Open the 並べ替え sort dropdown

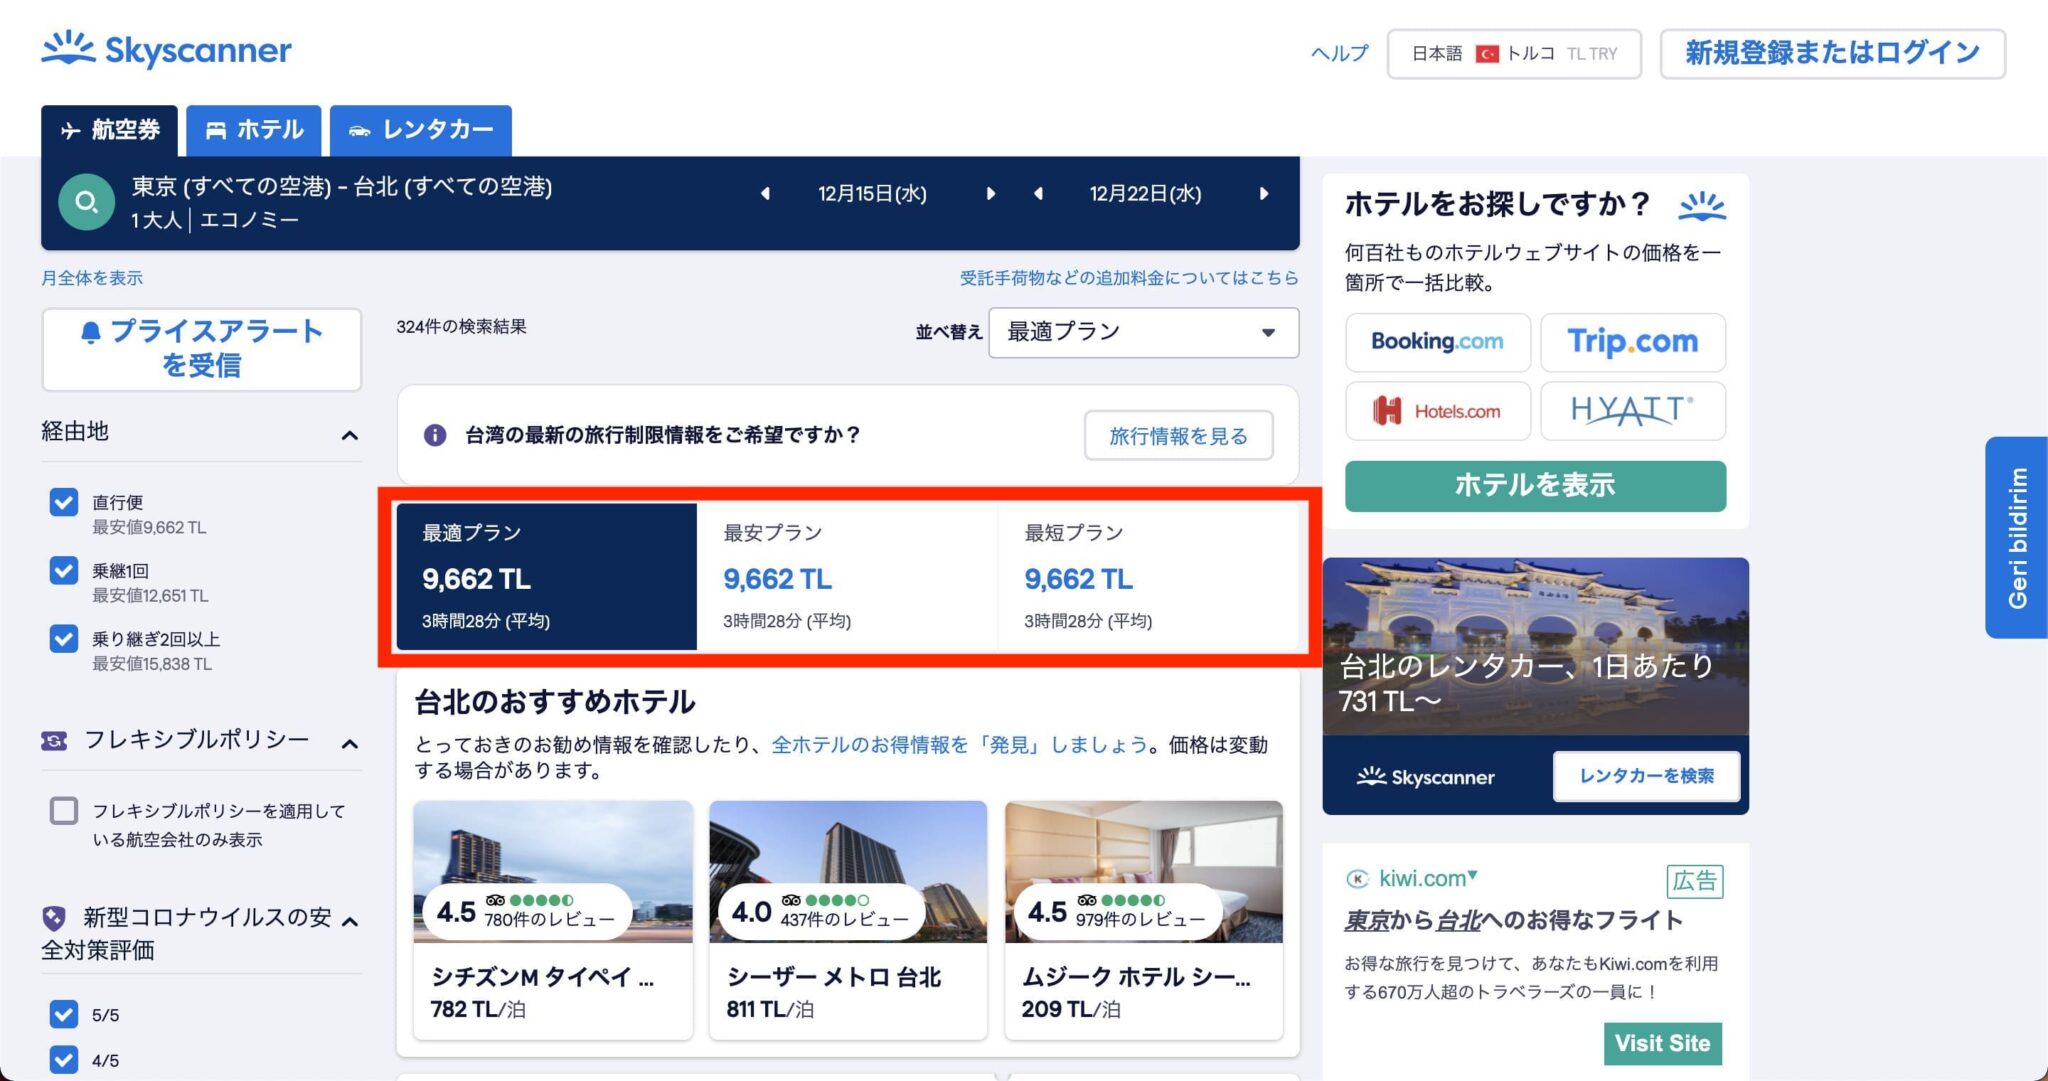click(1143, 331)
